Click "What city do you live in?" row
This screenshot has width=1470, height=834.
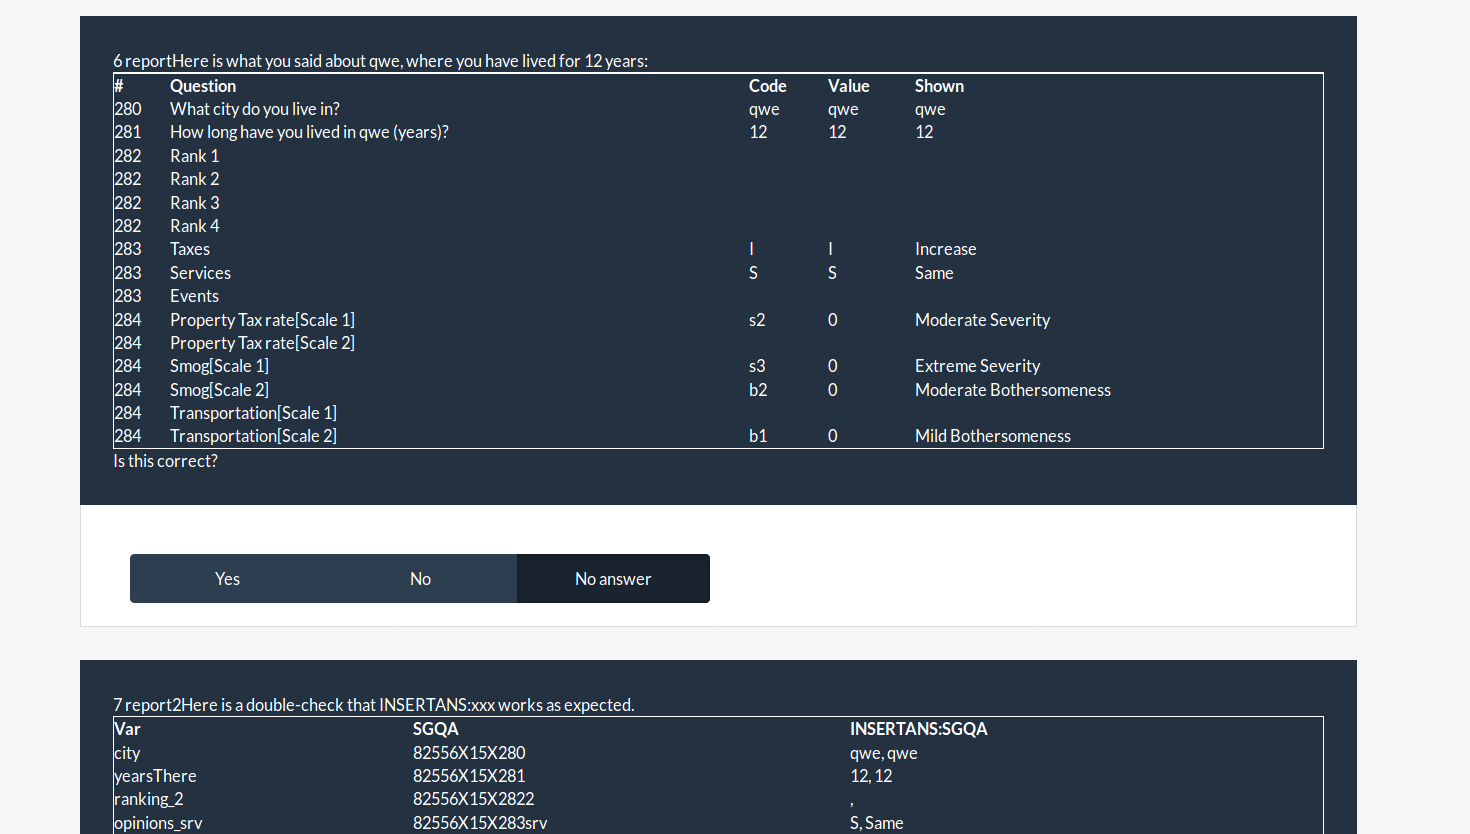click(255, 109)
